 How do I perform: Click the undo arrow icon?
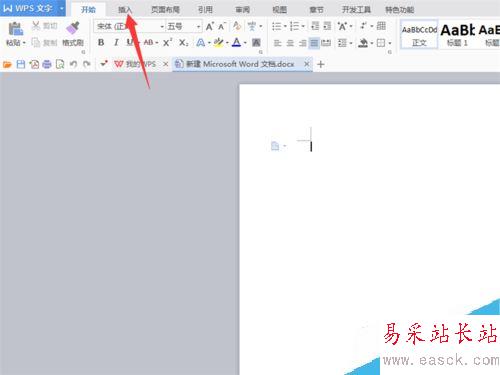coord(73,64)
